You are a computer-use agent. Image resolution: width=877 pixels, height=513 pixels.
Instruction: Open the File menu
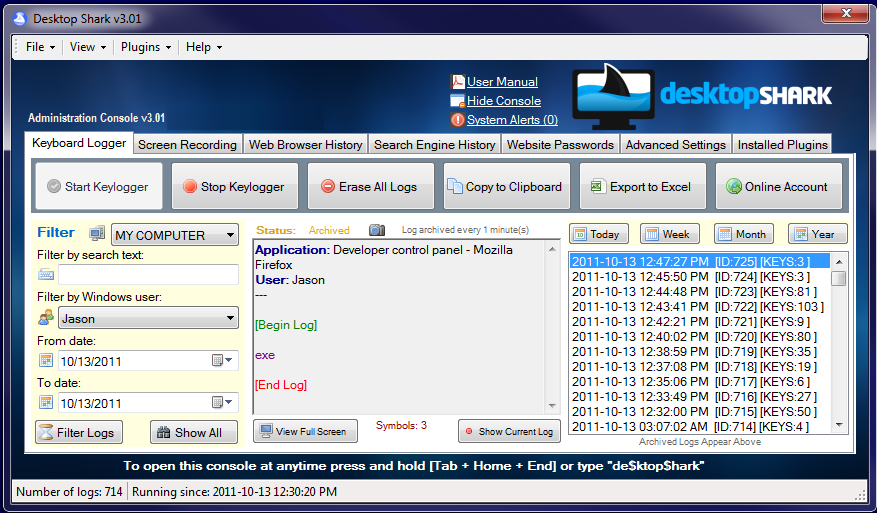40,47
